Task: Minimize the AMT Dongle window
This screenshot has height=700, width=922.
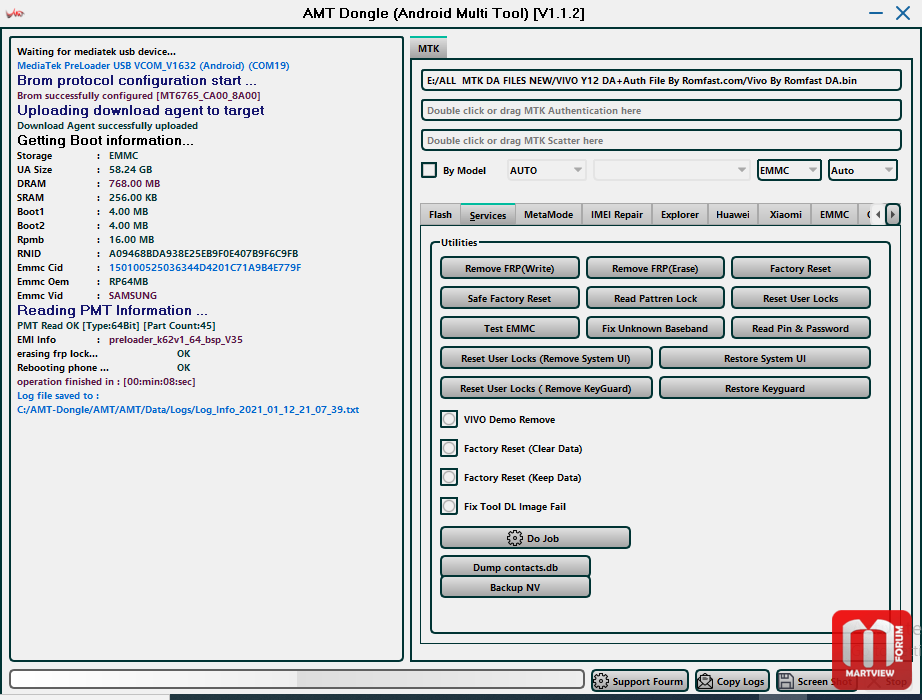Action: (876, 13)
